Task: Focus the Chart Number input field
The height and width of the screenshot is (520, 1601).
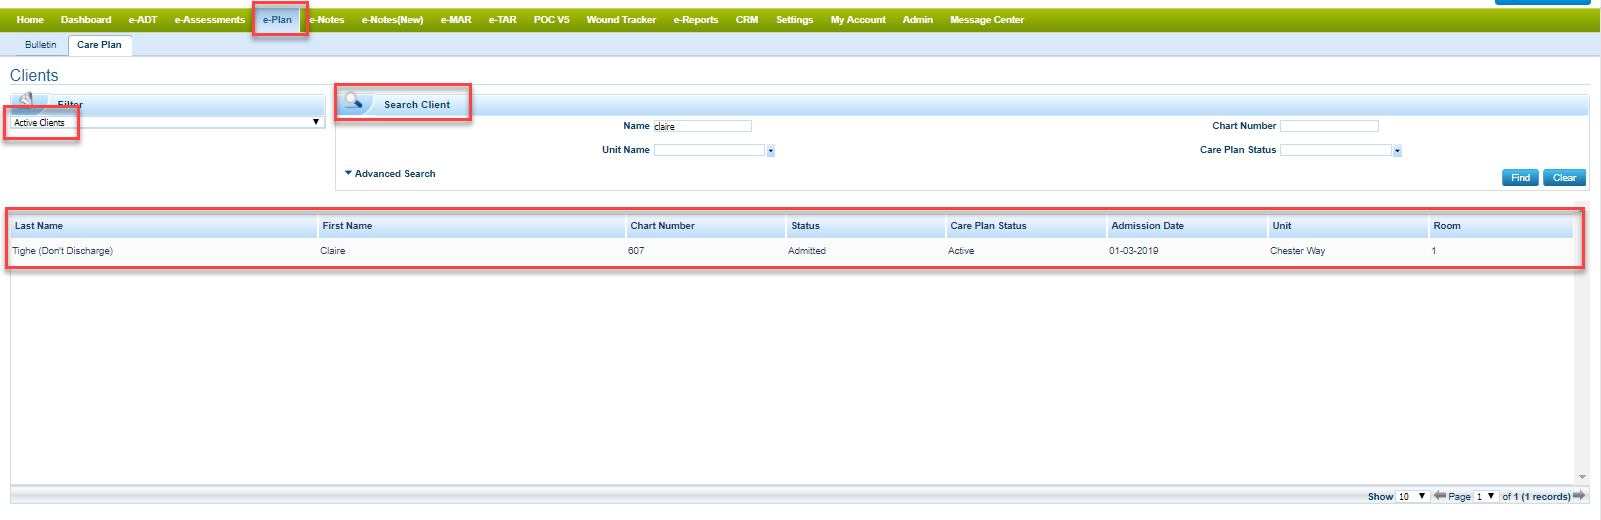Action: coord(1329,126)
